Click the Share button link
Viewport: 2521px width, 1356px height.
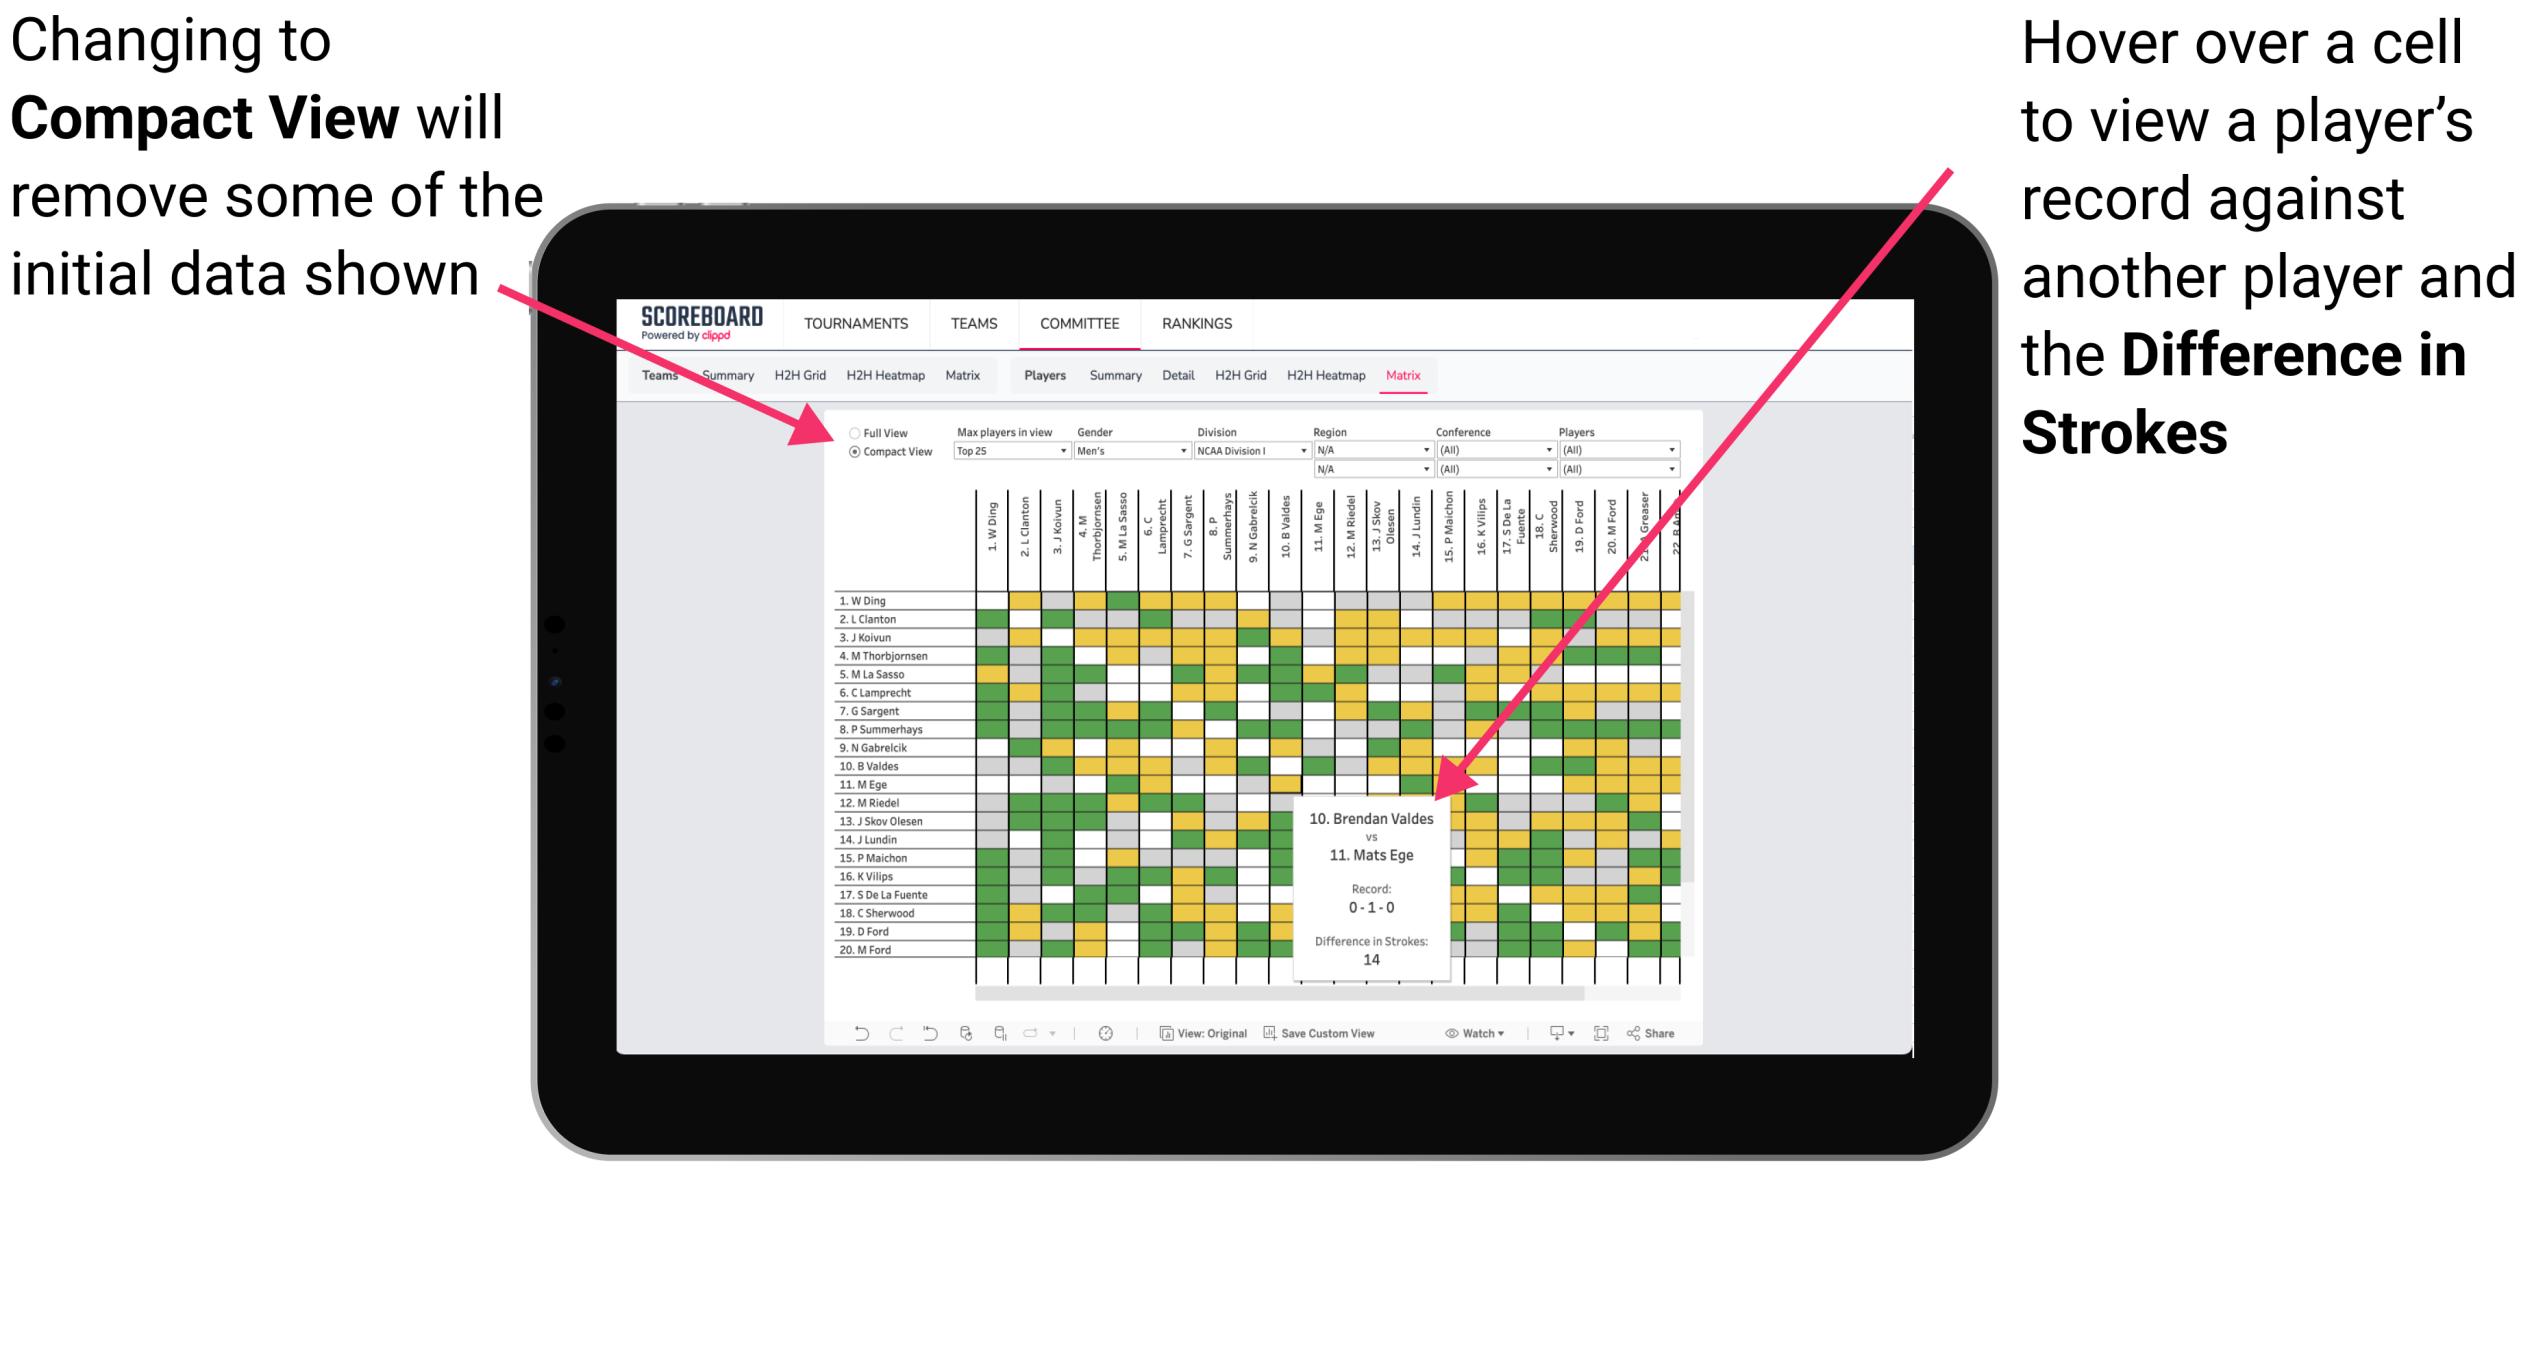tap(1670, 1030)
